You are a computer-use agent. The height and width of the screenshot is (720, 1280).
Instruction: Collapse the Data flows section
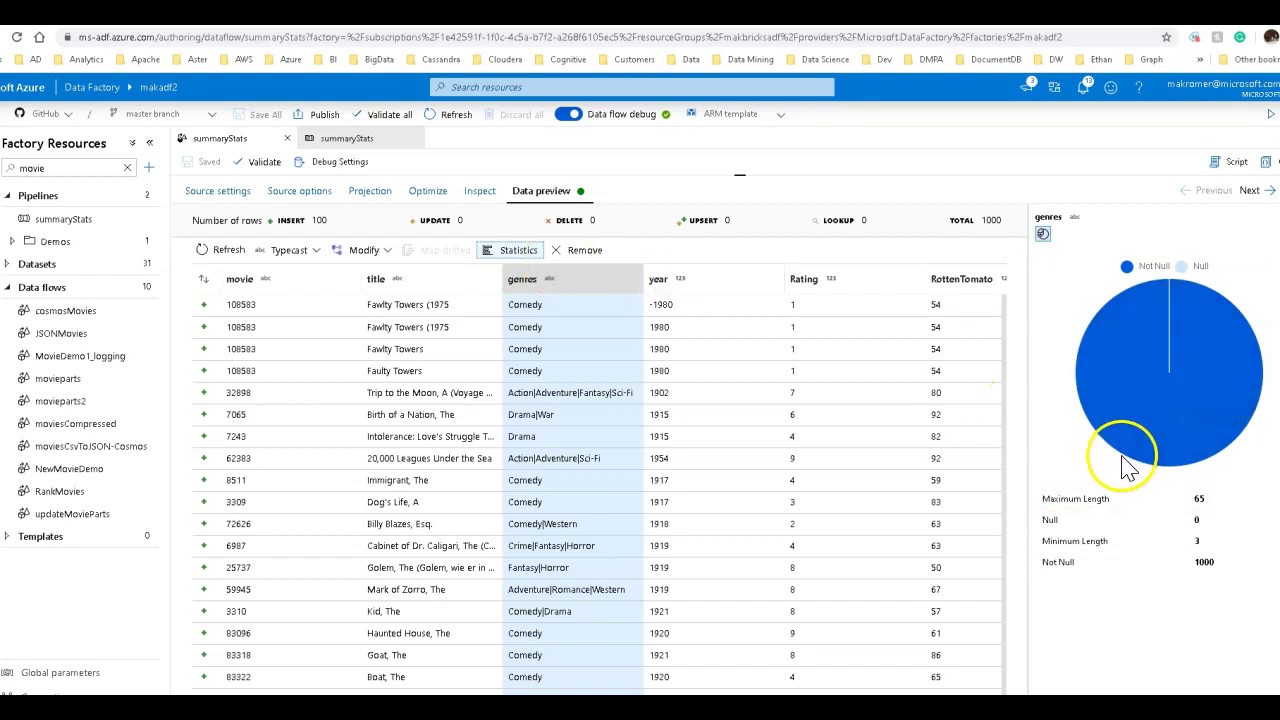(x=7, y=287)
